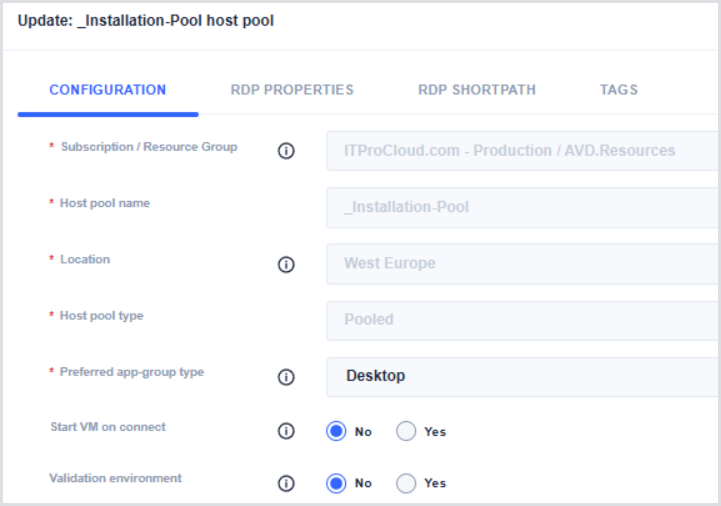Open the West Europe location field
The image size is (721, 506).
pyautogui.click(x=522, y=264)
